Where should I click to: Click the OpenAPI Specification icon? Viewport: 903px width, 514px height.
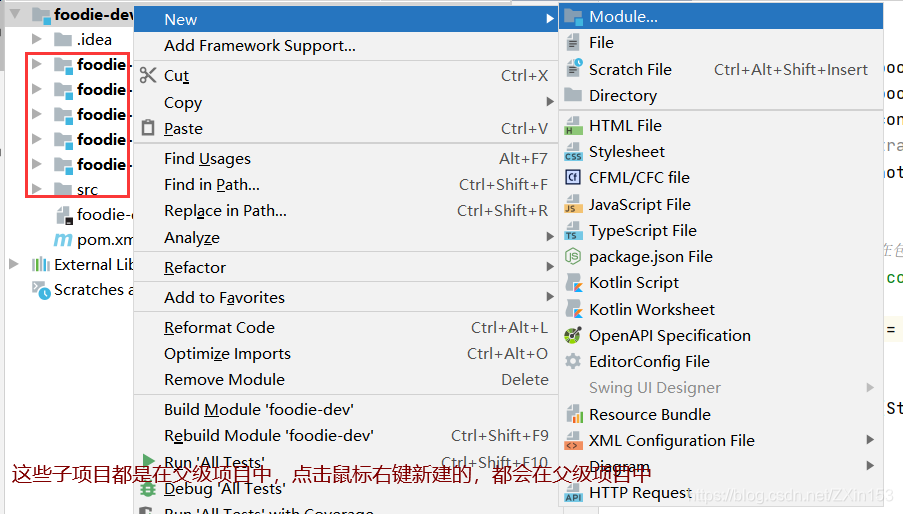pyautogui.click(x=573, y=335)
